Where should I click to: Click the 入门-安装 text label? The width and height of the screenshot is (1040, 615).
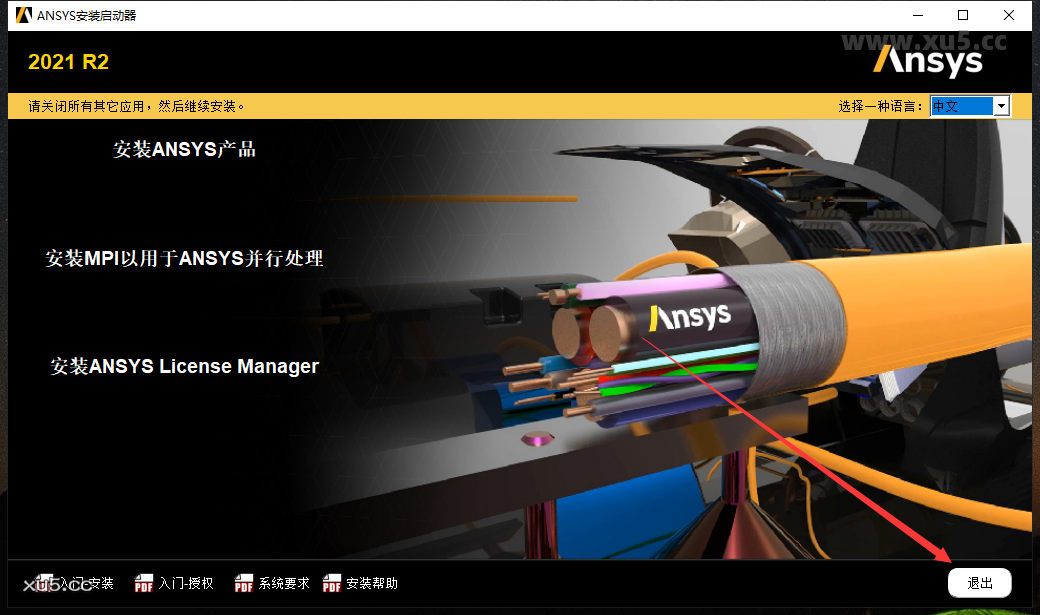click(85, 583)
